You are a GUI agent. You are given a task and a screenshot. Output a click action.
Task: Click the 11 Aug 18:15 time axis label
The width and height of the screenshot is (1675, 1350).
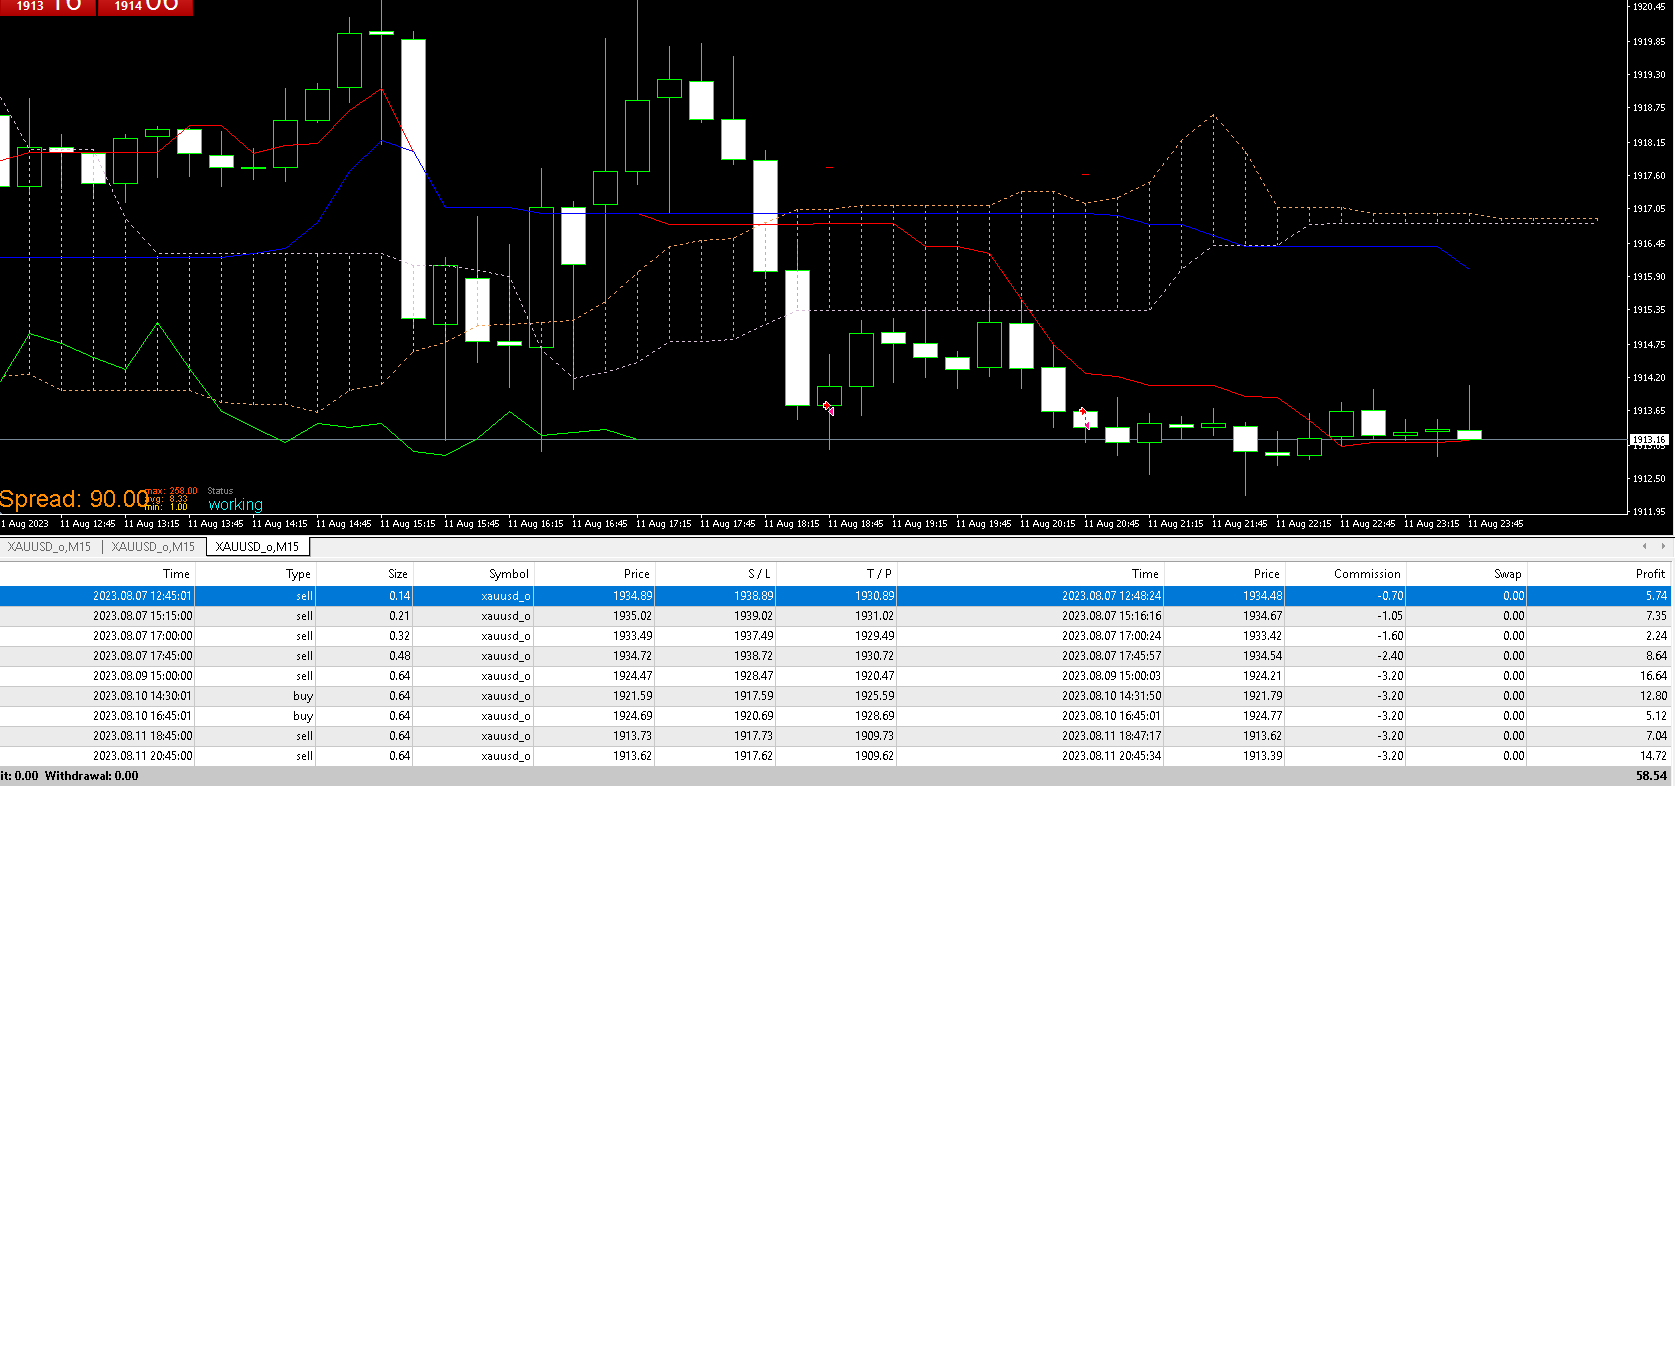(792, 524)
